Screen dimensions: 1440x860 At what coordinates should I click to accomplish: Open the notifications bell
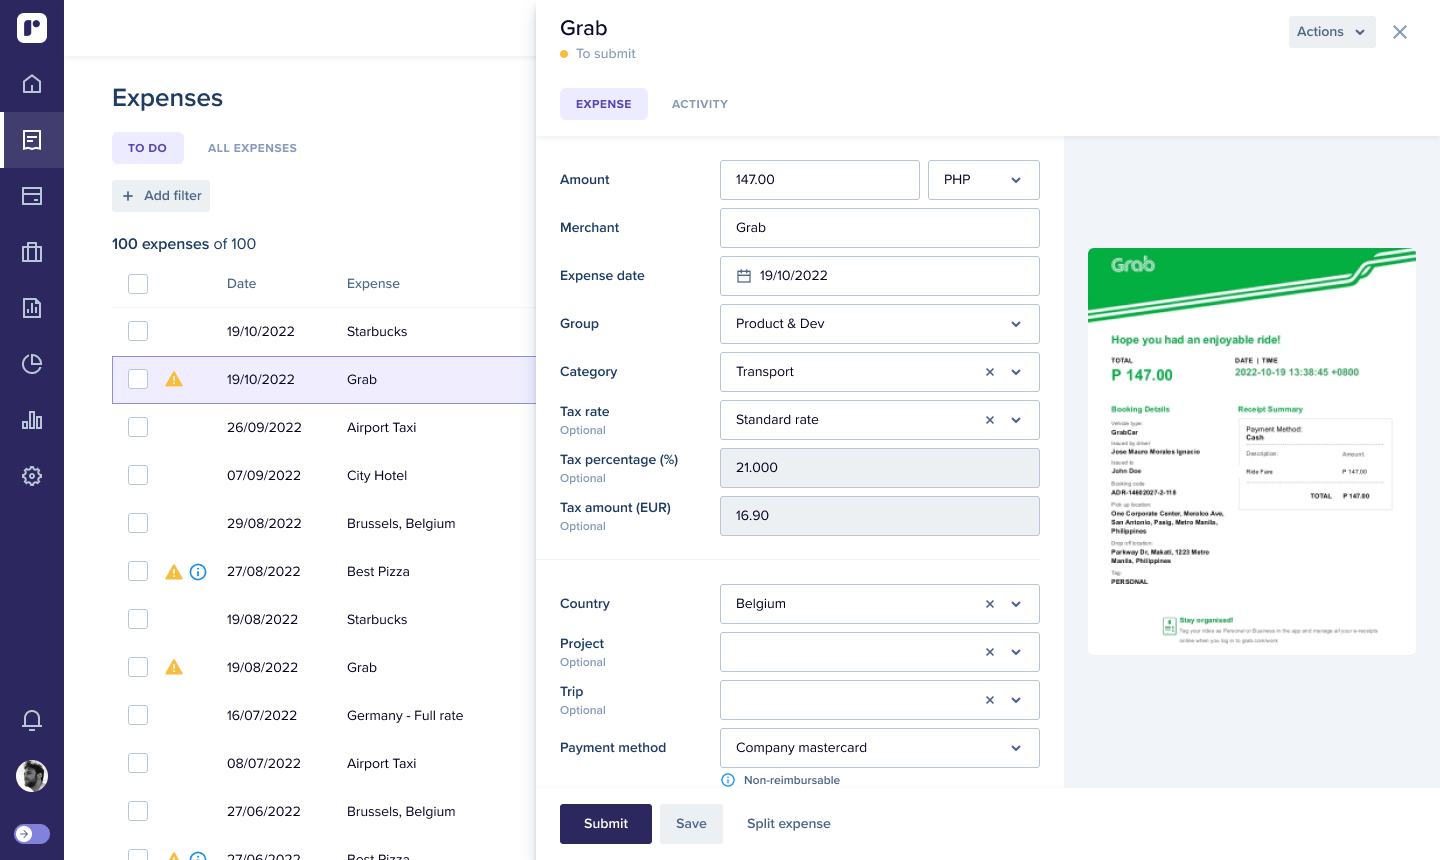click(32, 720)
